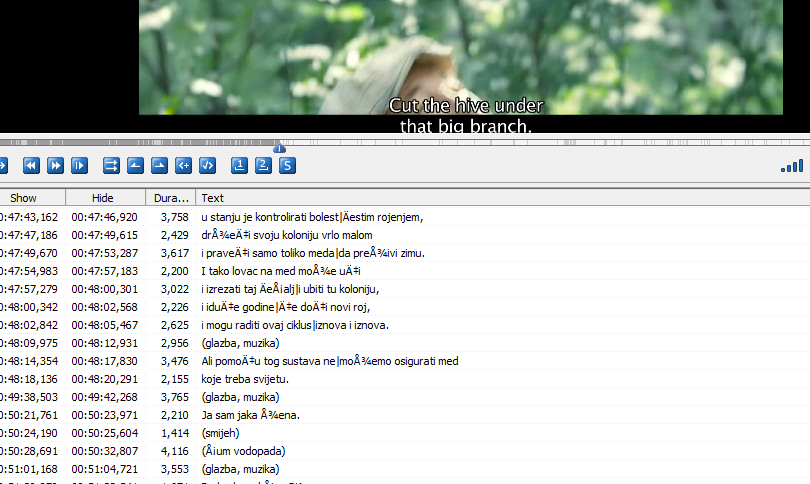Click hide time 00:50:25,604

(105, 434)
